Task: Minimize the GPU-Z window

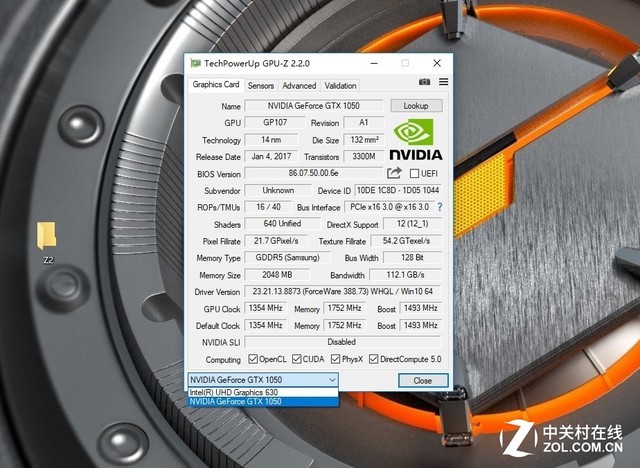Action: pos(374,63)
